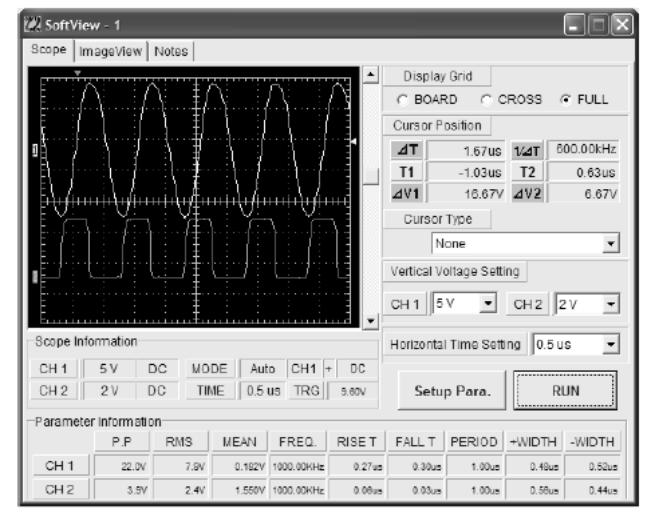Image resolution: width=650 pixels, height=512 pixels.
Task: Click the trigger position marker atop the scope
Action: [x=77, y=73]
